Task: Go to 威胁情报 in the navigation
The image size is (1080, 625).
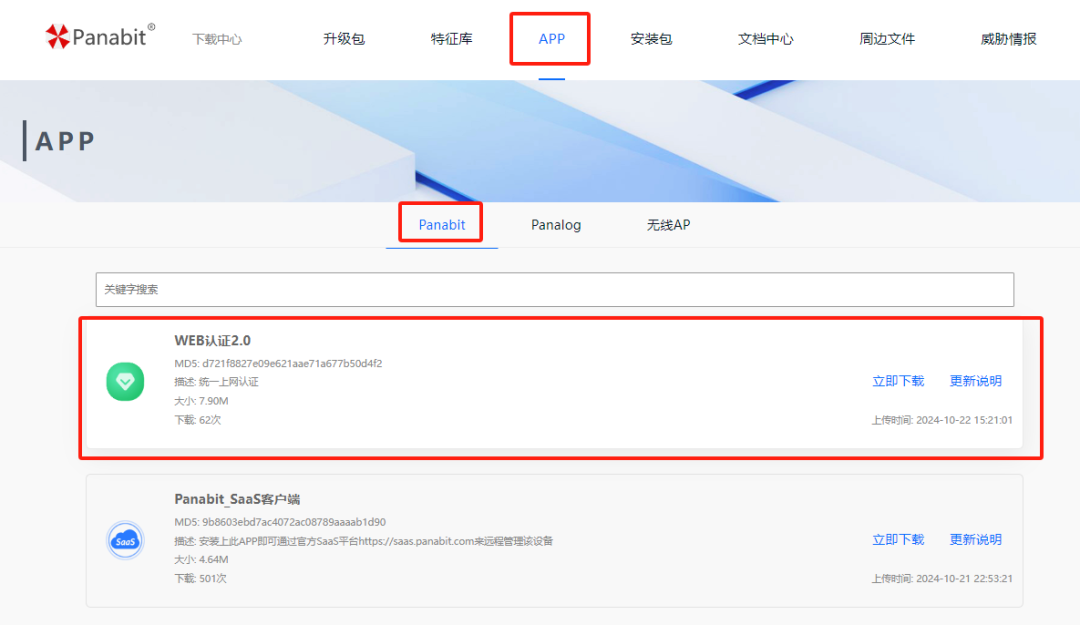Action: (x=1008, y=39)
